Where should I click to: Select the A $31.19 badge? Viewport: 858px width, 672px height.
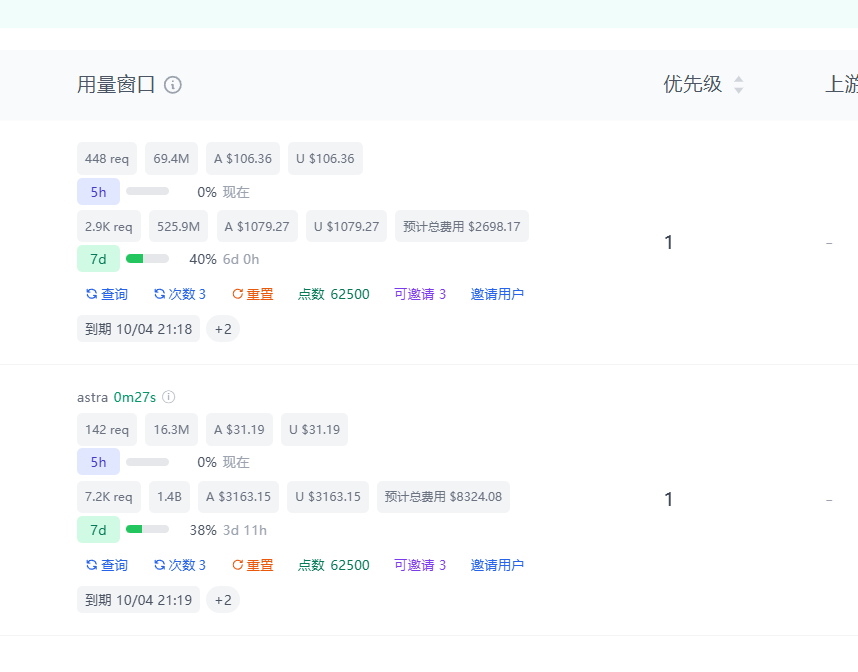pyautogui.click(x=239, y=430)
